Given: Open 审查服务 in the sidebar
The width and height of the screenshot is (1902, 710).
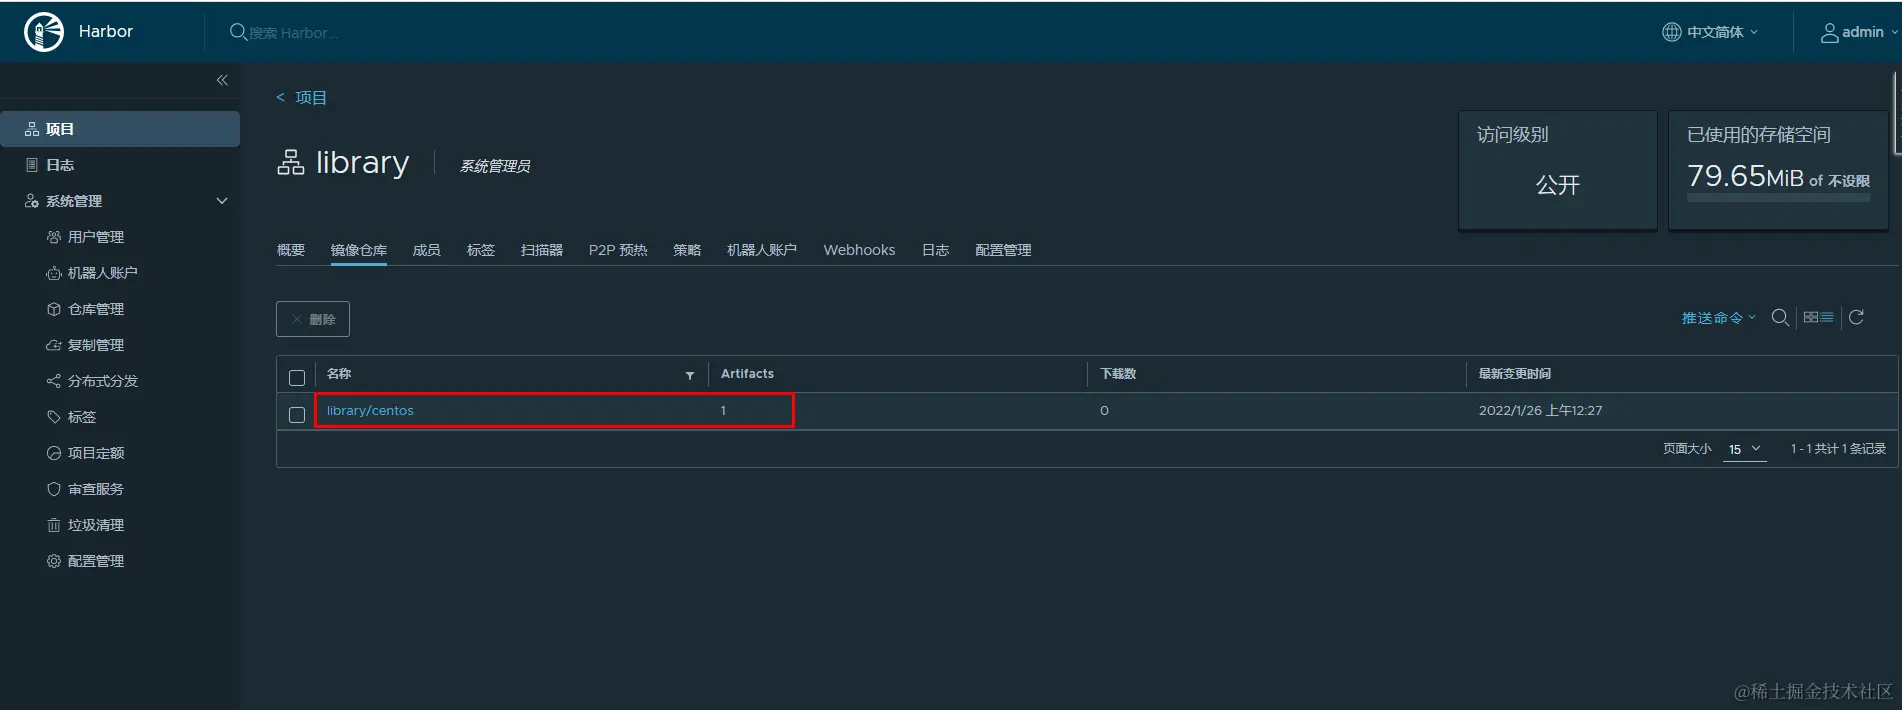Looking at the screenshot, I should pyautogui.click(x=96, y=489).
